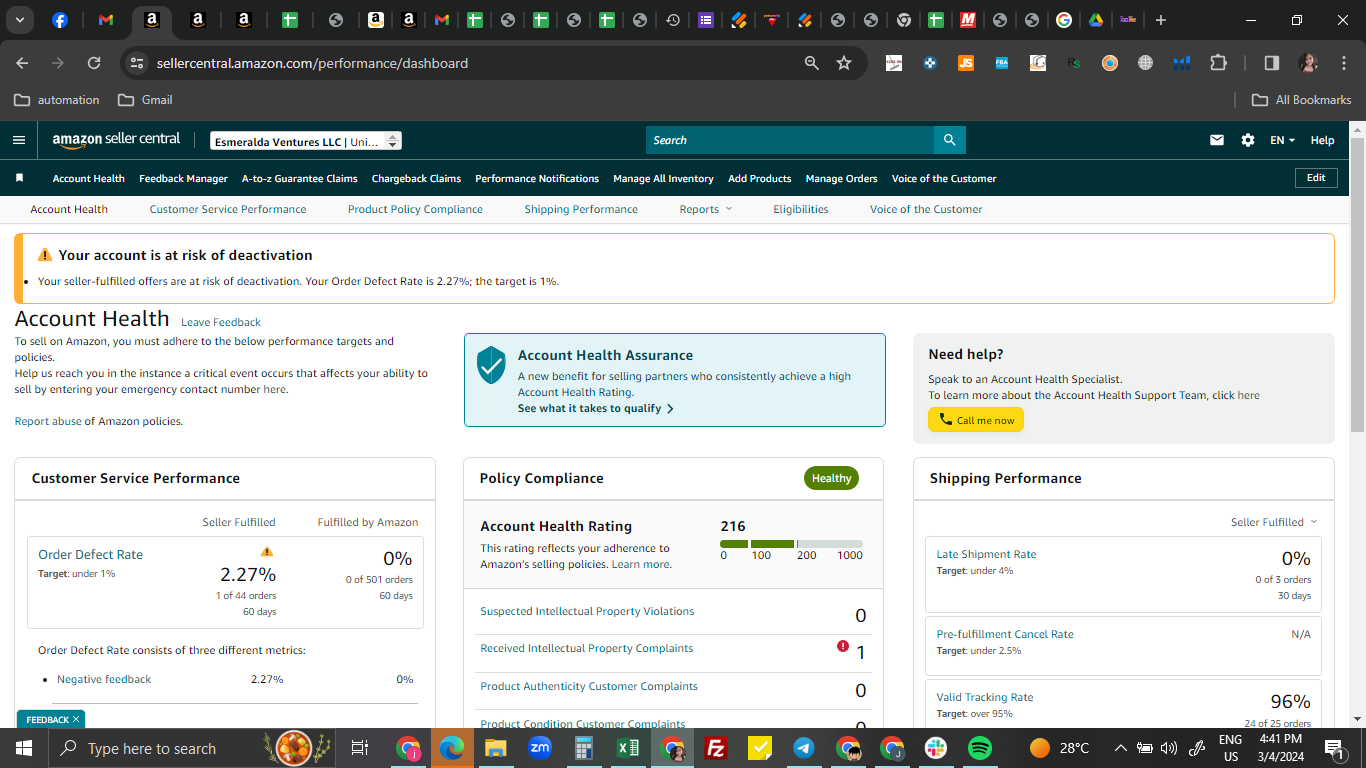Click the Amazon Seller Central logo
Screen dimensions: 1366x768
click(x=116, y=140)
